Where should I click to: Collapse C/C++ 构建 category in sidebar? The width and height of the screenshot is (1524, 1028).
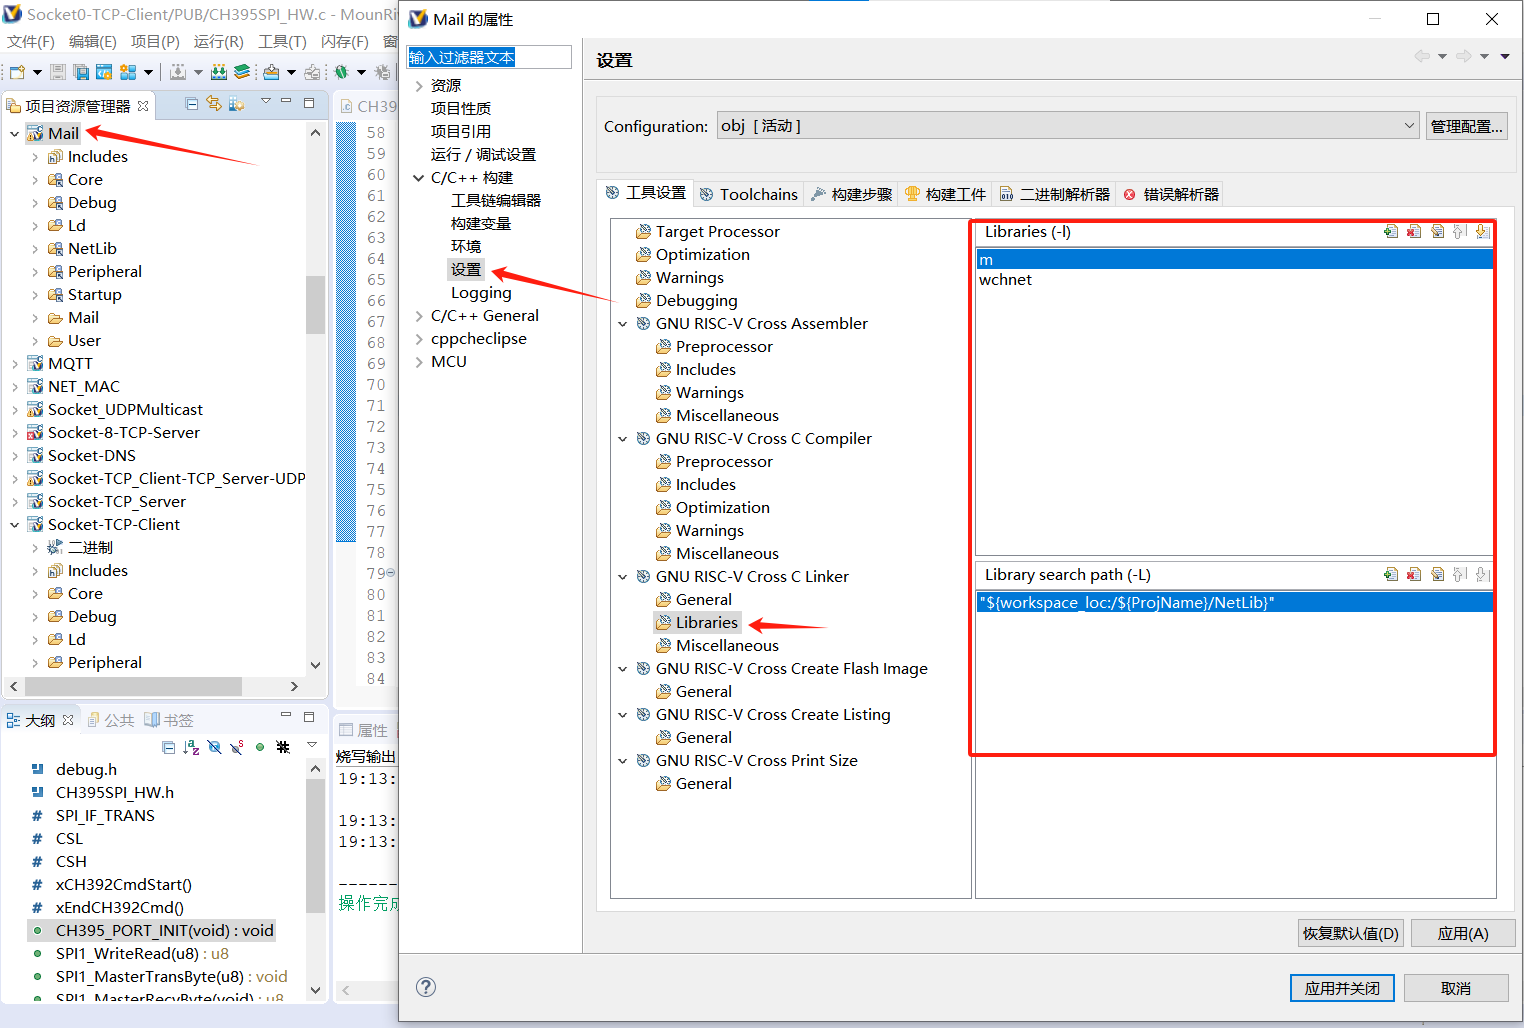(x=419, y=178)
